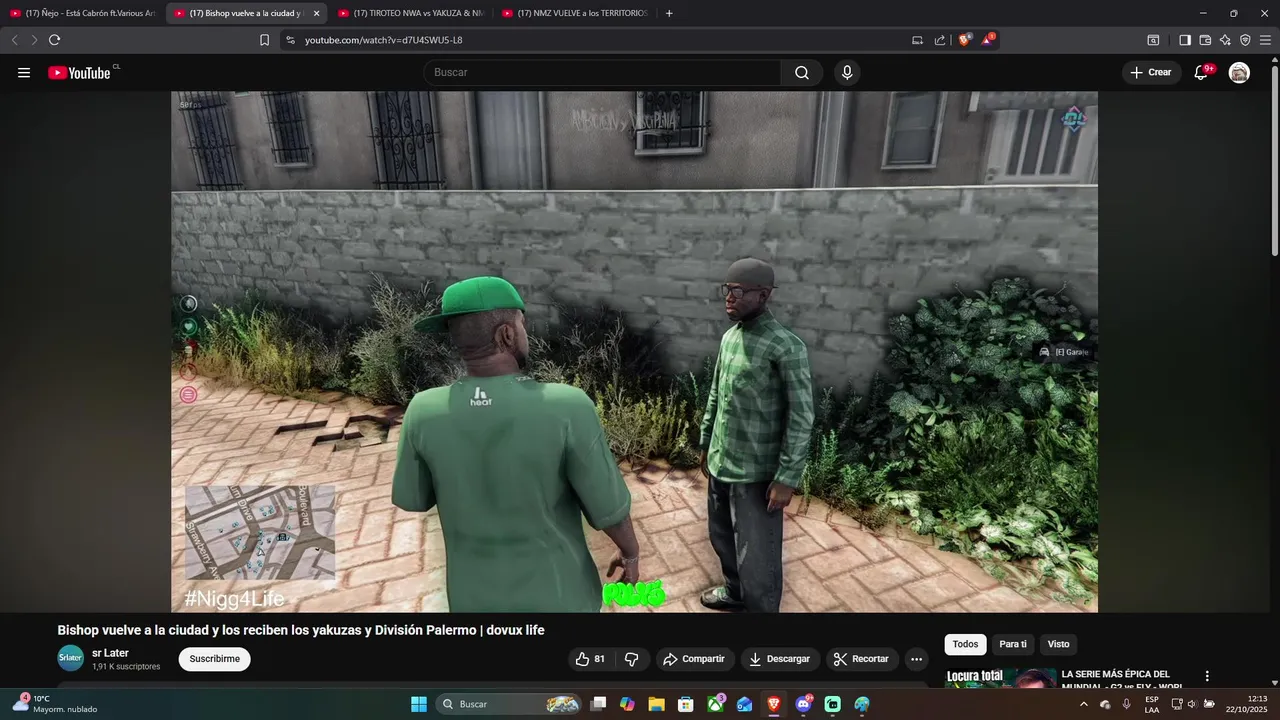
Task: Open Xbox app from taskbar
Action: pos(715,704)
